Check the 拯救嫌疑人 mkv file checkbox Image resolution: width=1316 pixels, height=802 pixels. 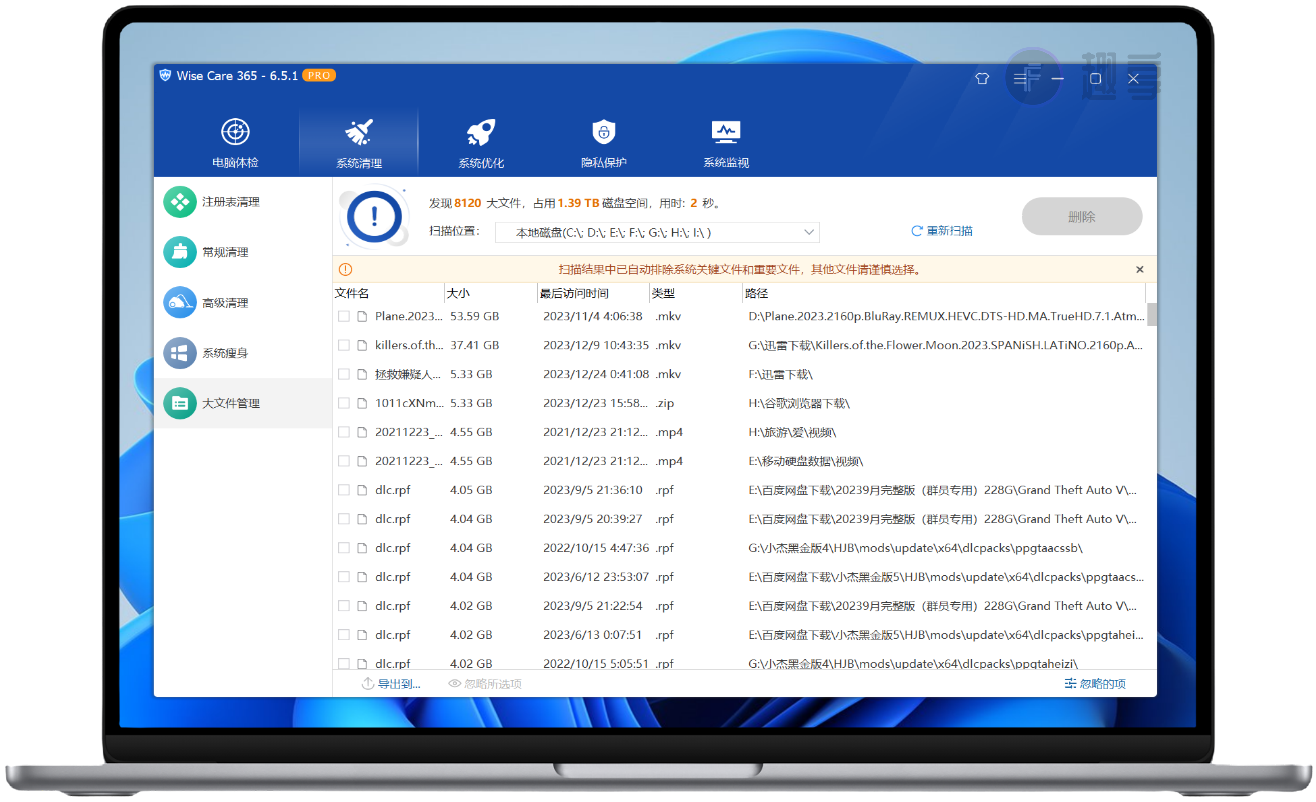(x=344, y=374)
